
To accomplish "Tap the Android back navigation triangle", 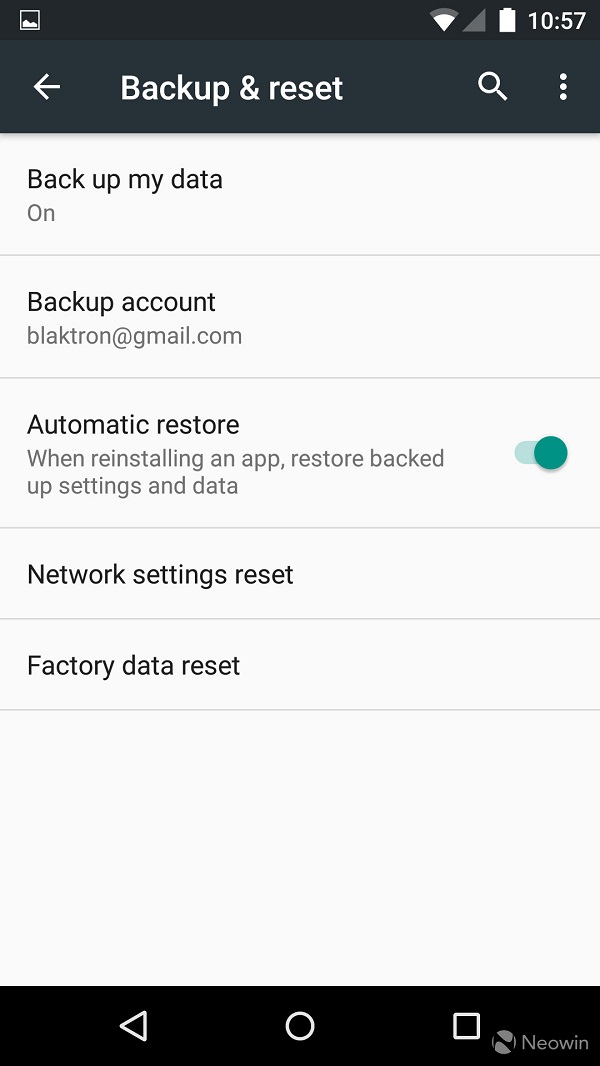I will [x=133, y=1025].
